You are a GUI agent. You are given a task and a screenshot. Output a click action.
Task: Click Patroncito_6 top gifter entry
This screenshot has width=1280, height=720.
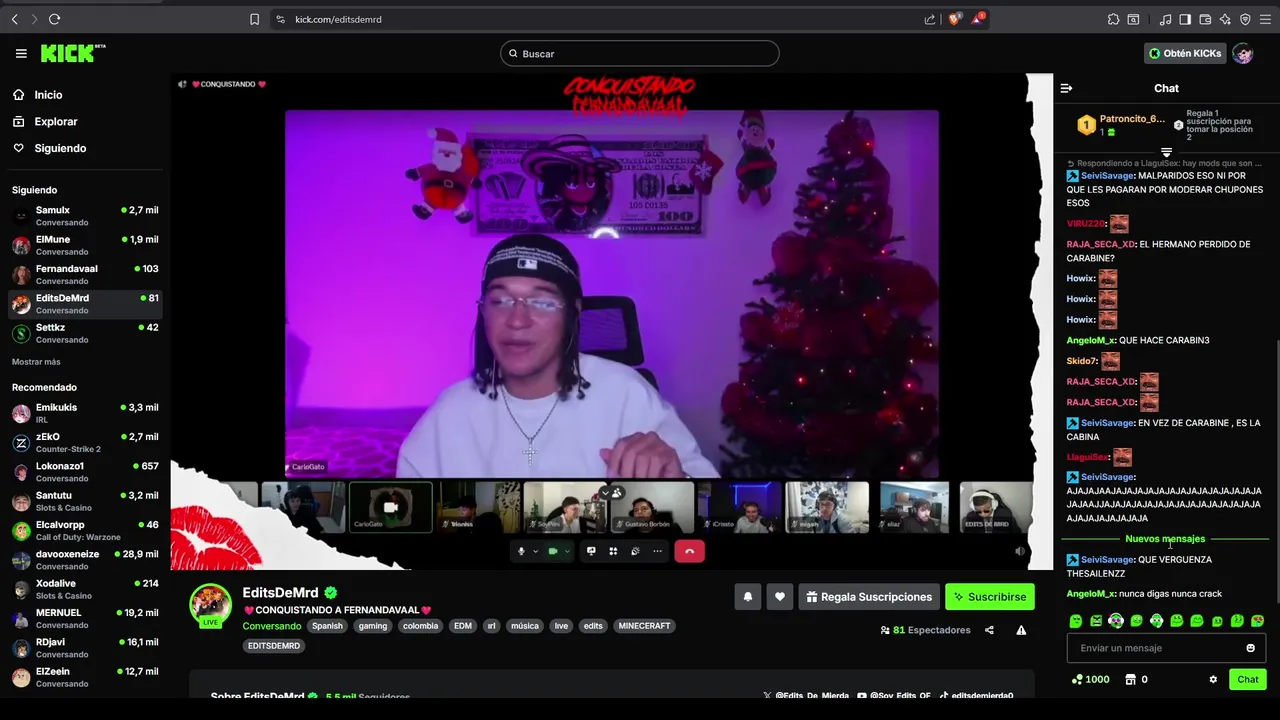click(x=1120, y=125)
